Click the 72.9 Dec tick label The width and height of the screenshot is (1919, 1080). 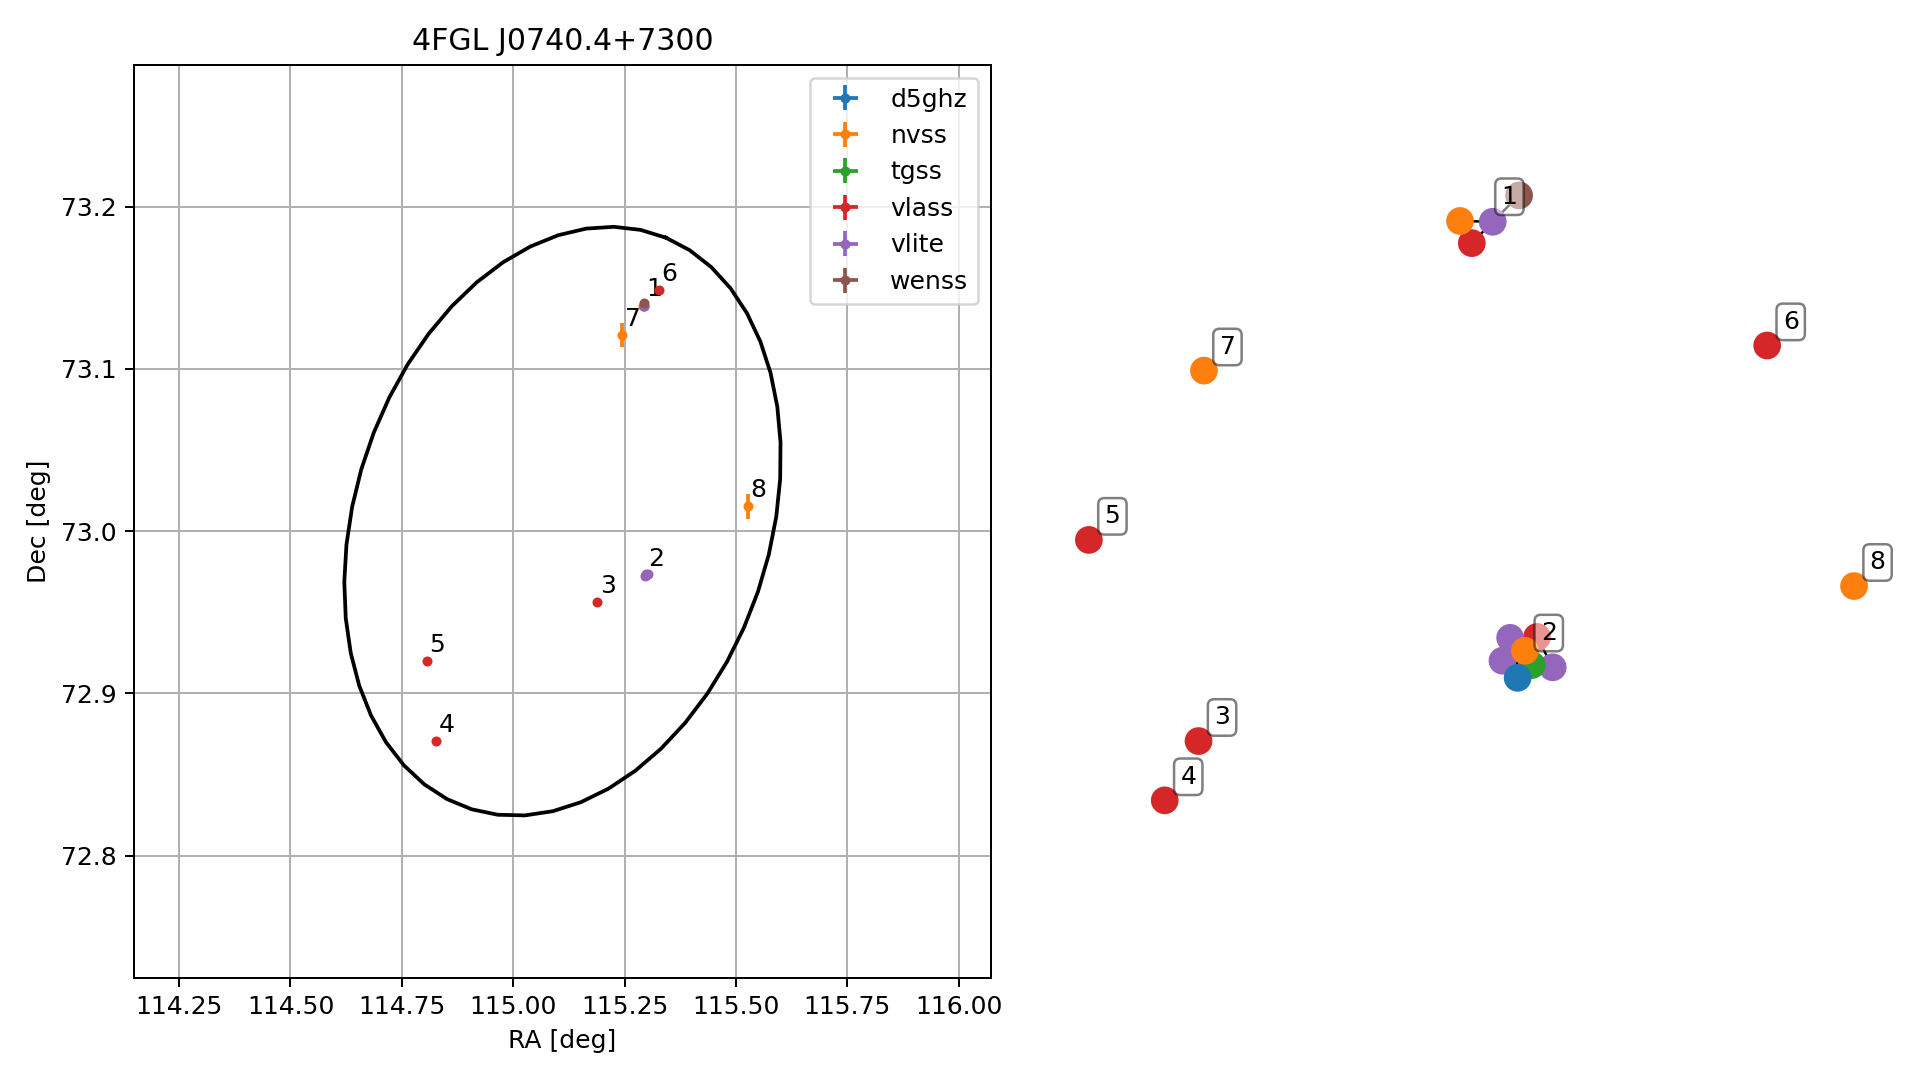[89, 693]
